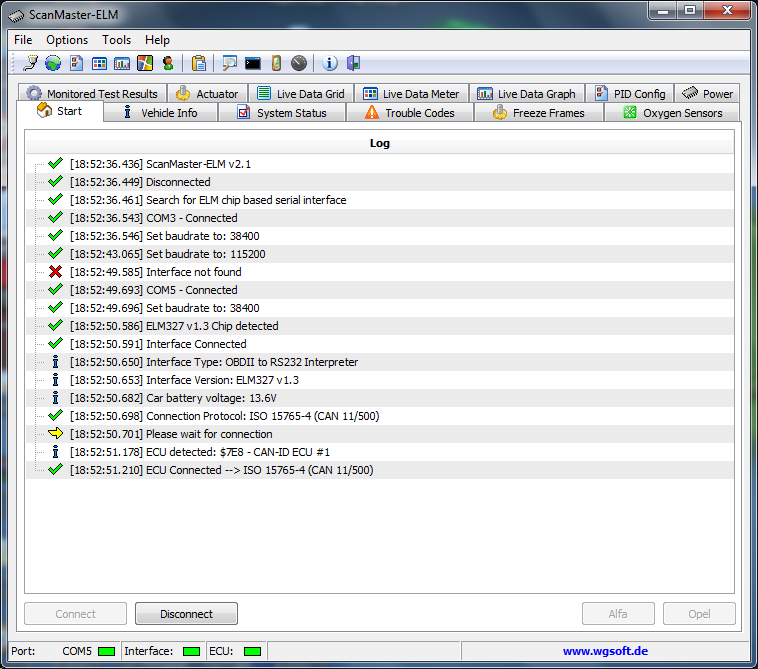Click the clipboard icon in toolbar
Screen dimensions: 758x669
pos(199,63)
